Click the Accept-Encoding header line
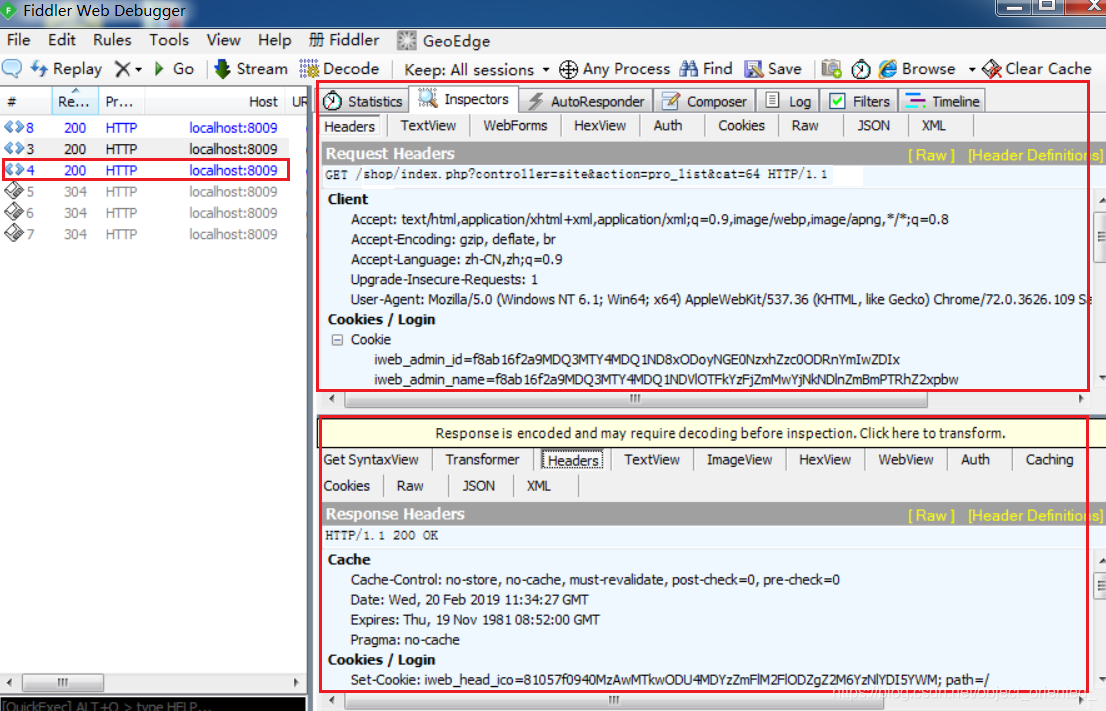The height and width of the screenshot is (711, 1106). point(453,239)
